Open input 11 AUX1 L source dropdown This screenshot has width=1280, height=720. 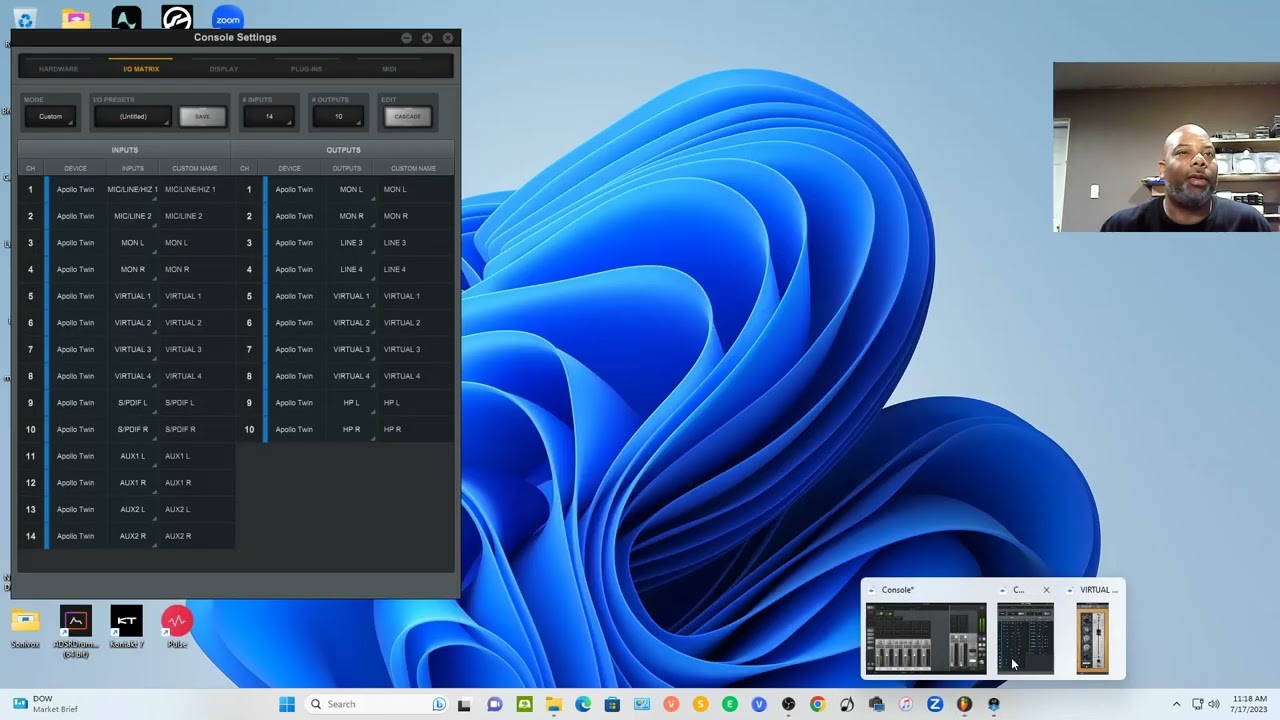[x=133, y=456]
